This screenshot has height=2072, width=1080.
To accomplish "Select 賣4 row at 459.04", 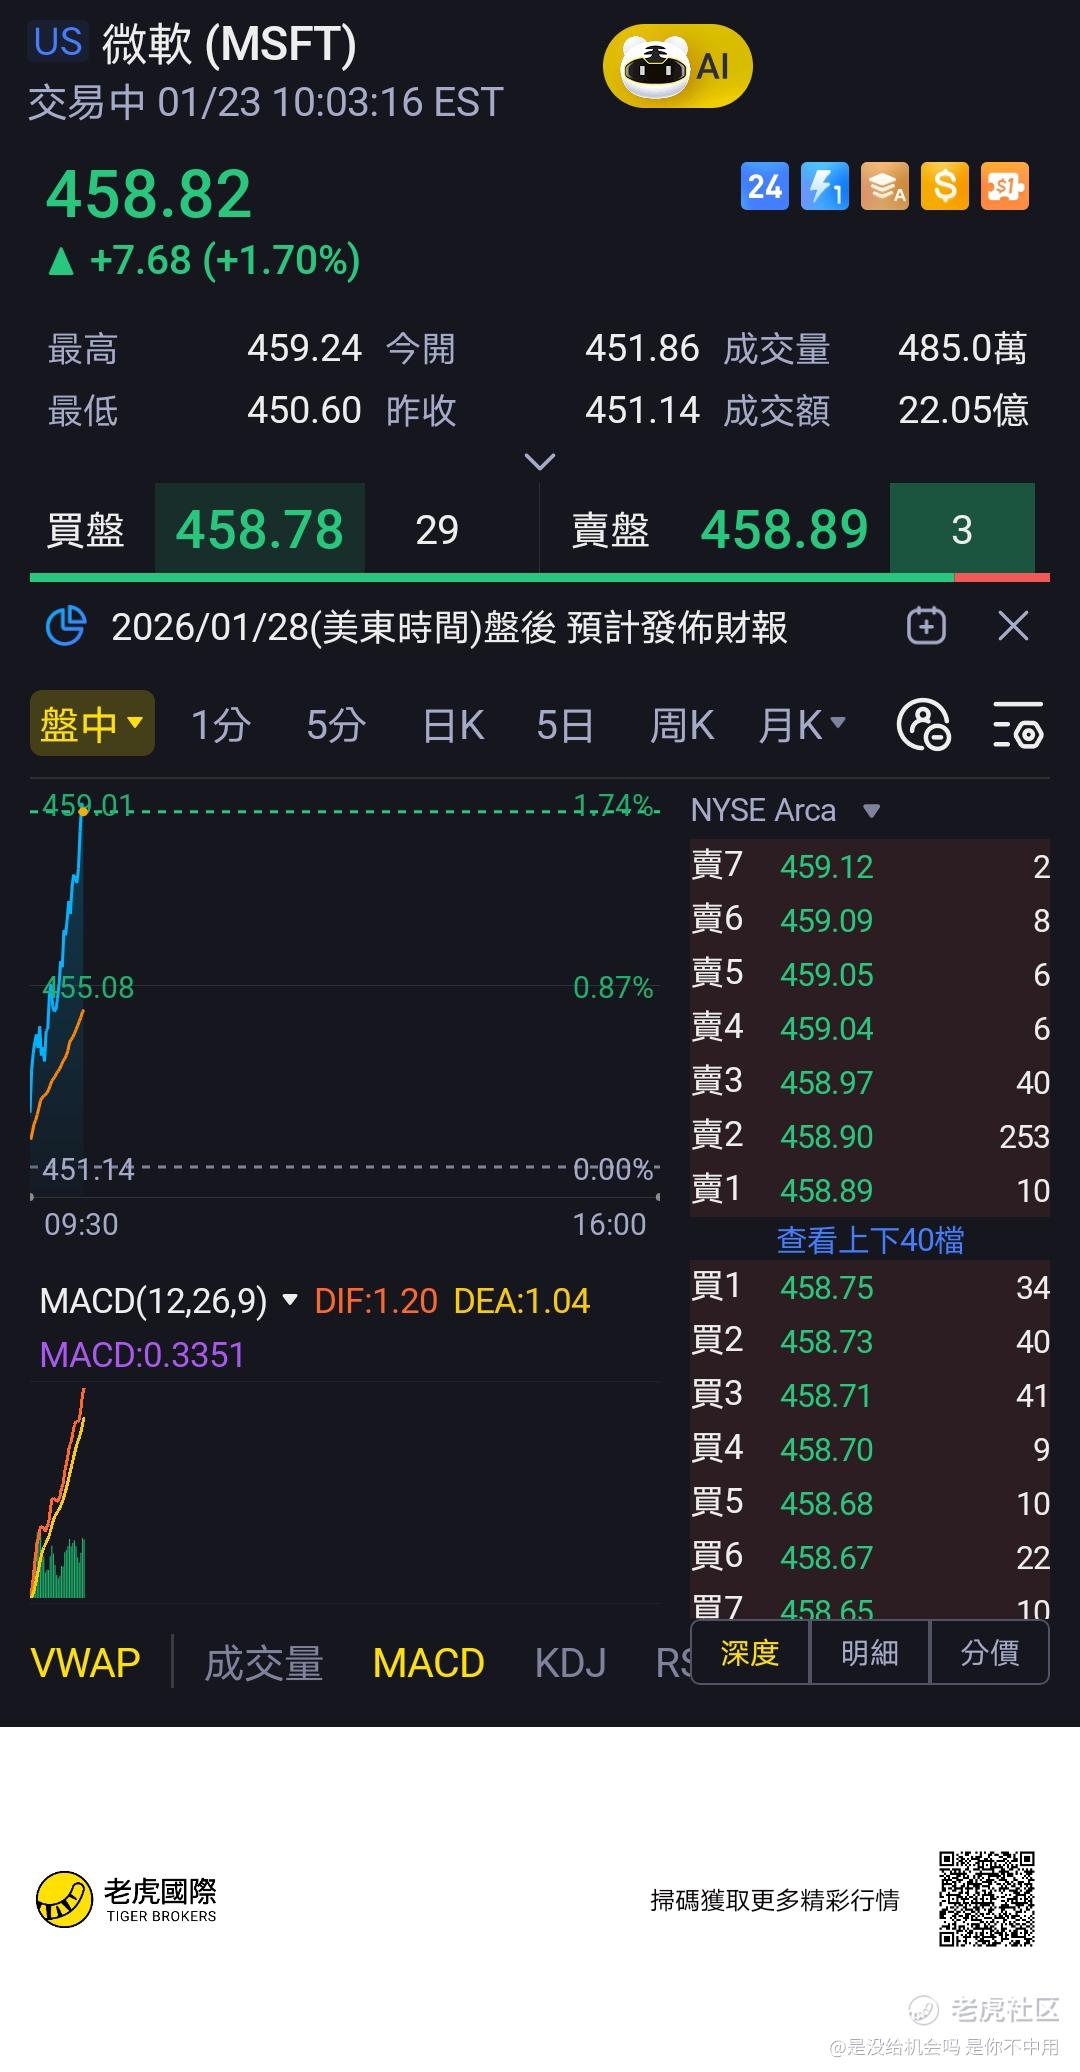I will 870,1028.
